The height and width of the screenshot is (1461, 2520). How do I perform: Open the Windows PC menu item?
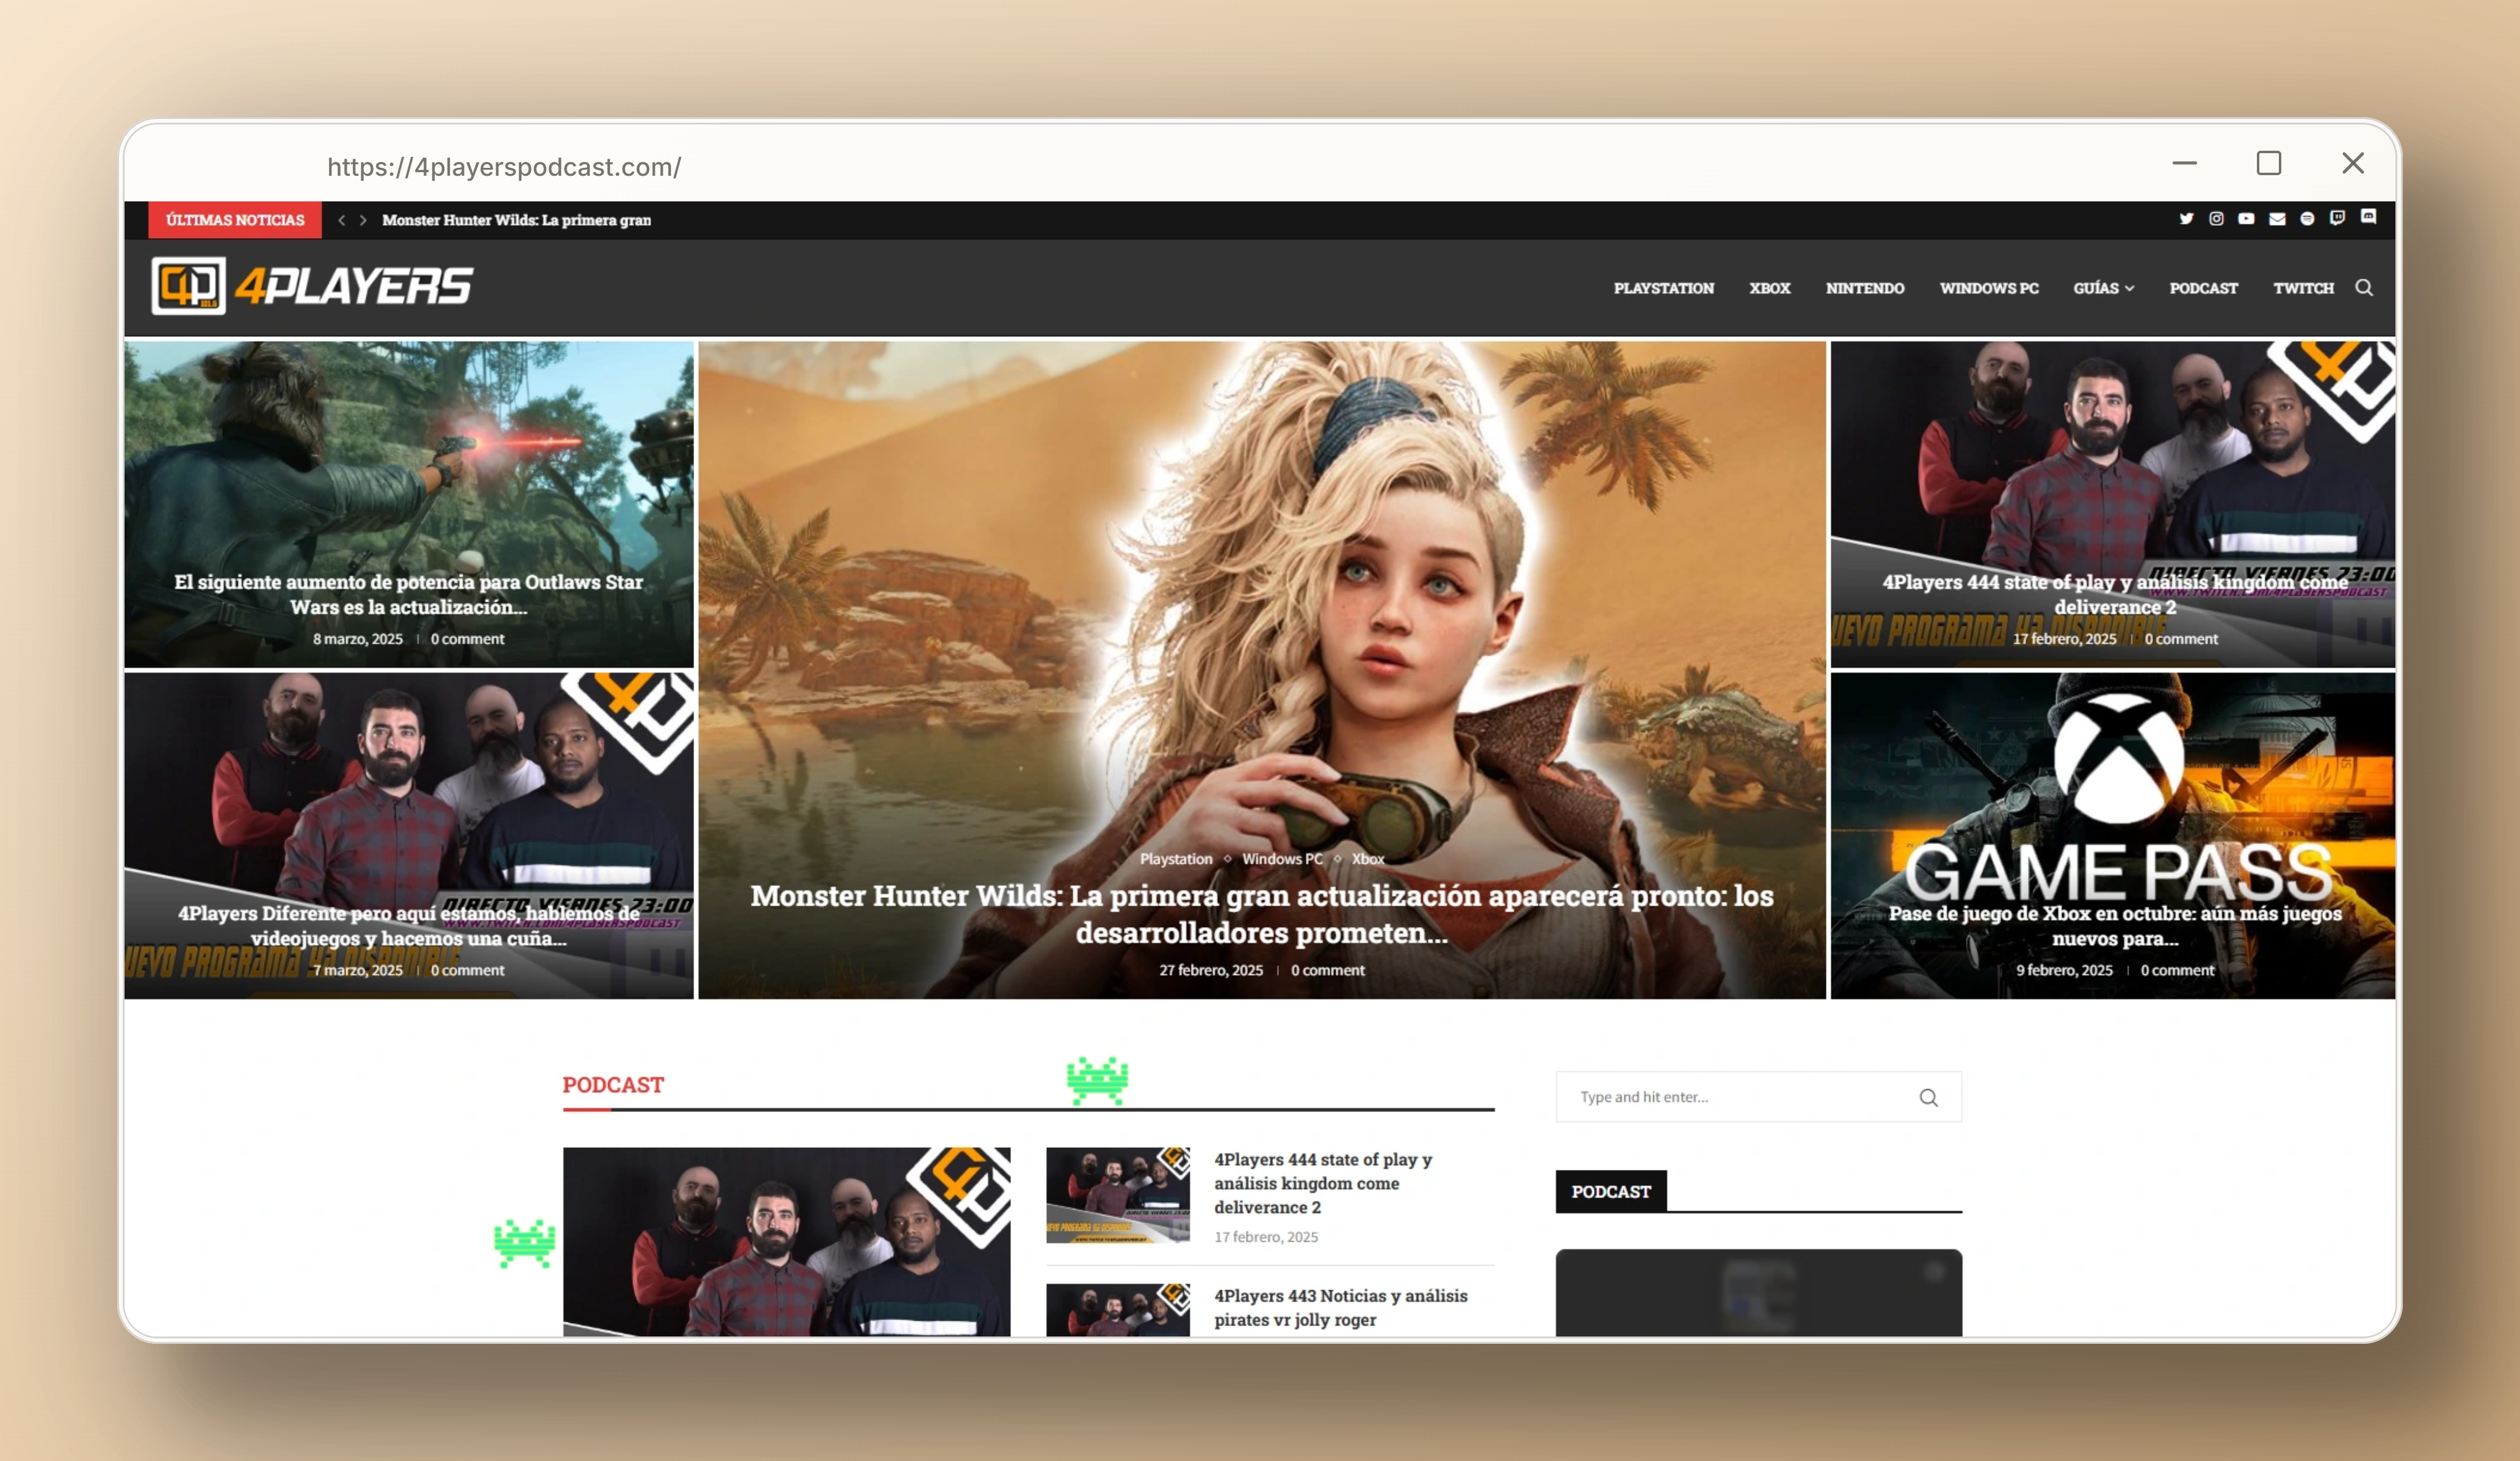1988,288
